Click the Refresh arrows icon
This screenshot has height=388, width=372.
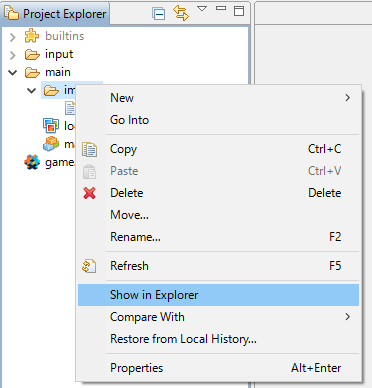coord(89,266)
